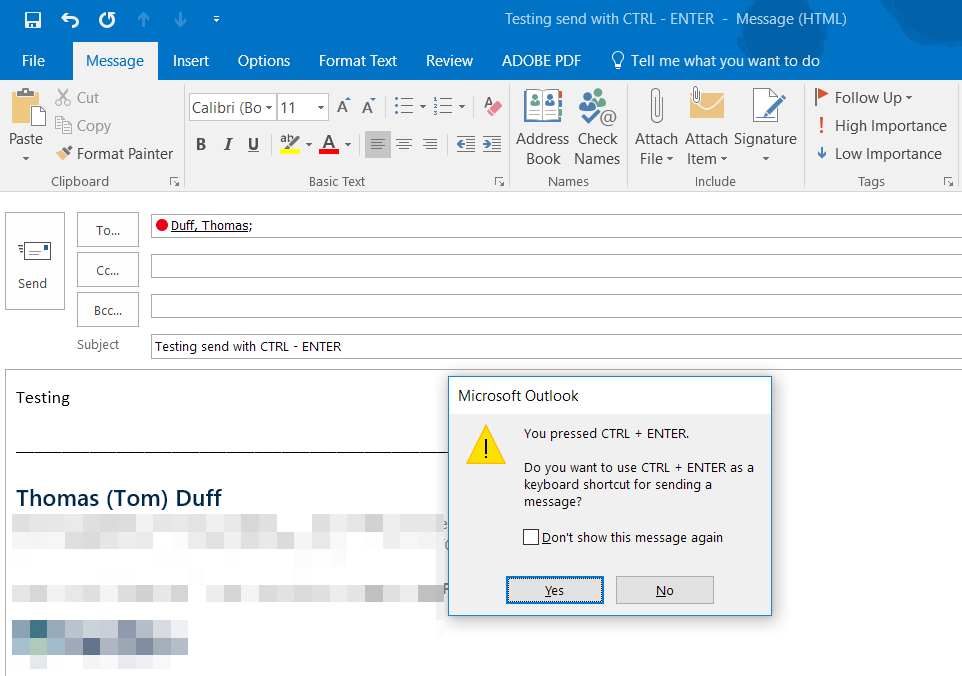
Task: Select the Format Painter tool
Action: click(113, 153)
